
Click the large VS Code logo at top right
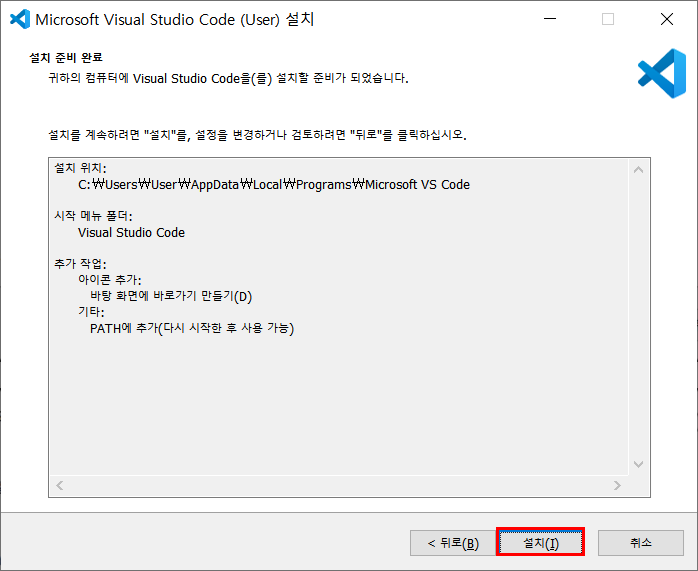click(x=662, y=73)
